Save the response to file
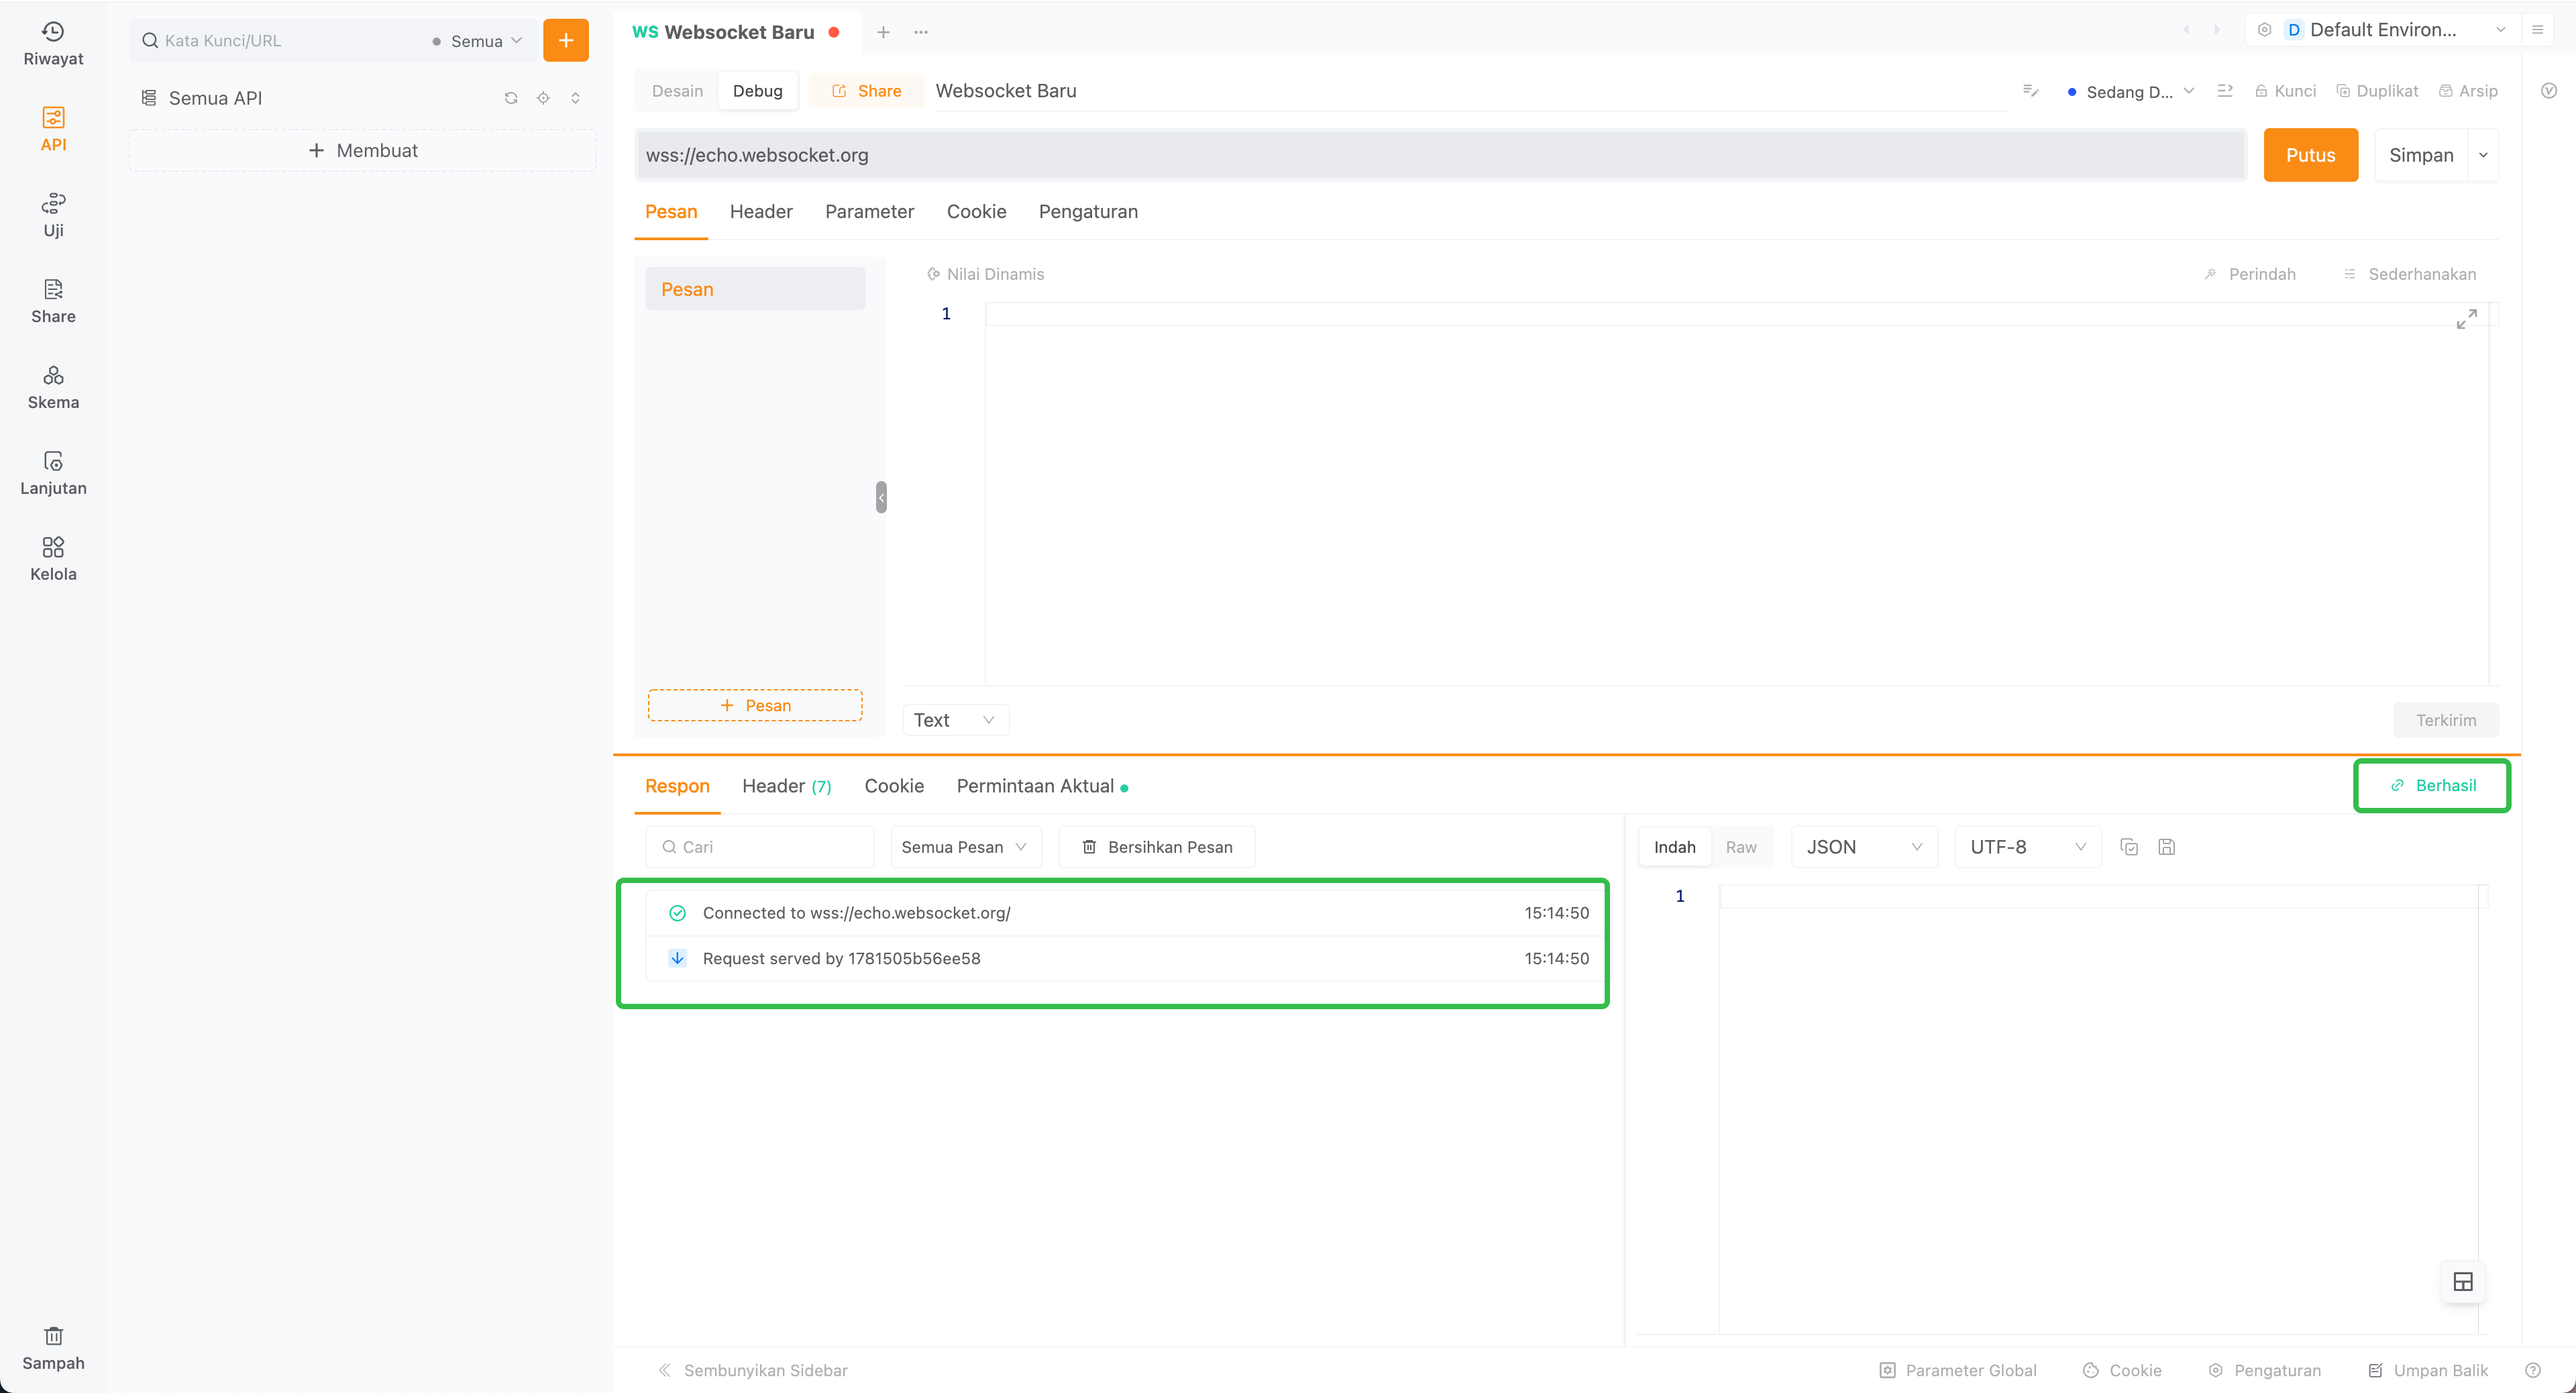 2167,847
